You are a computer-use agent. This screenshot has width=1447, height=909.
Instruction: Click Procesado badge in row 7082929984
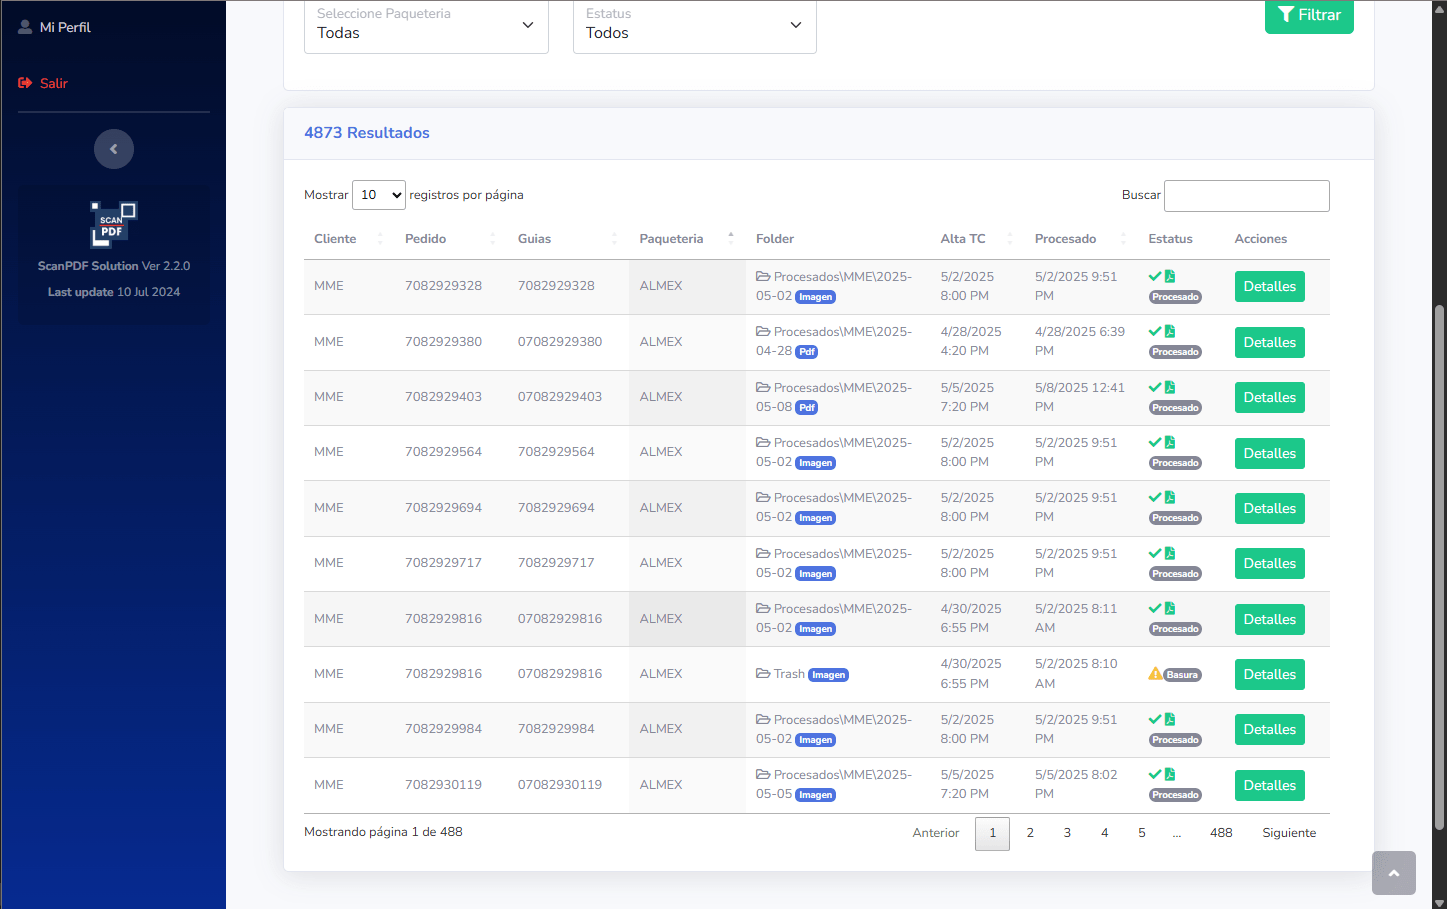(1175, 740)
